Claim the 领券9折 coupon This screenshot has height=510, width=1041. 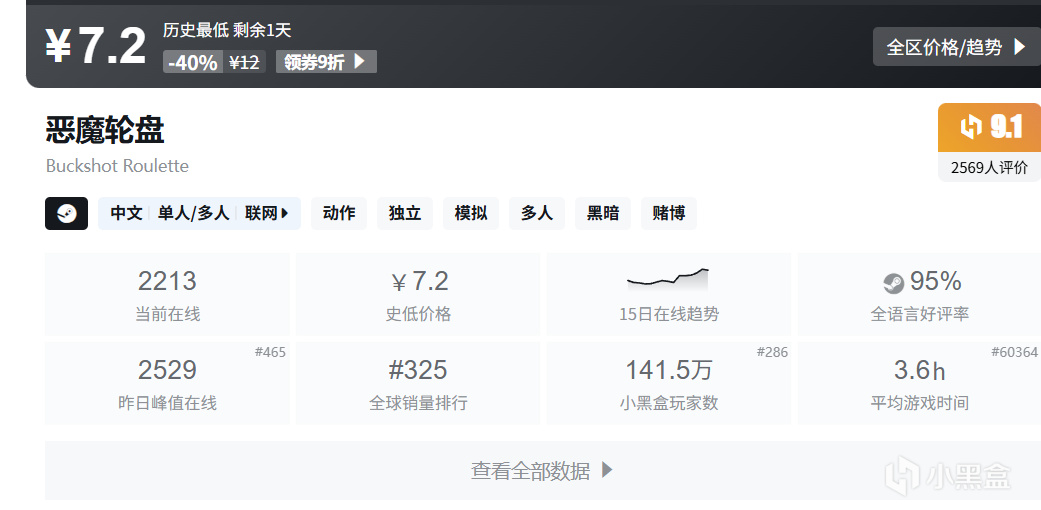[x=326, y=62]
